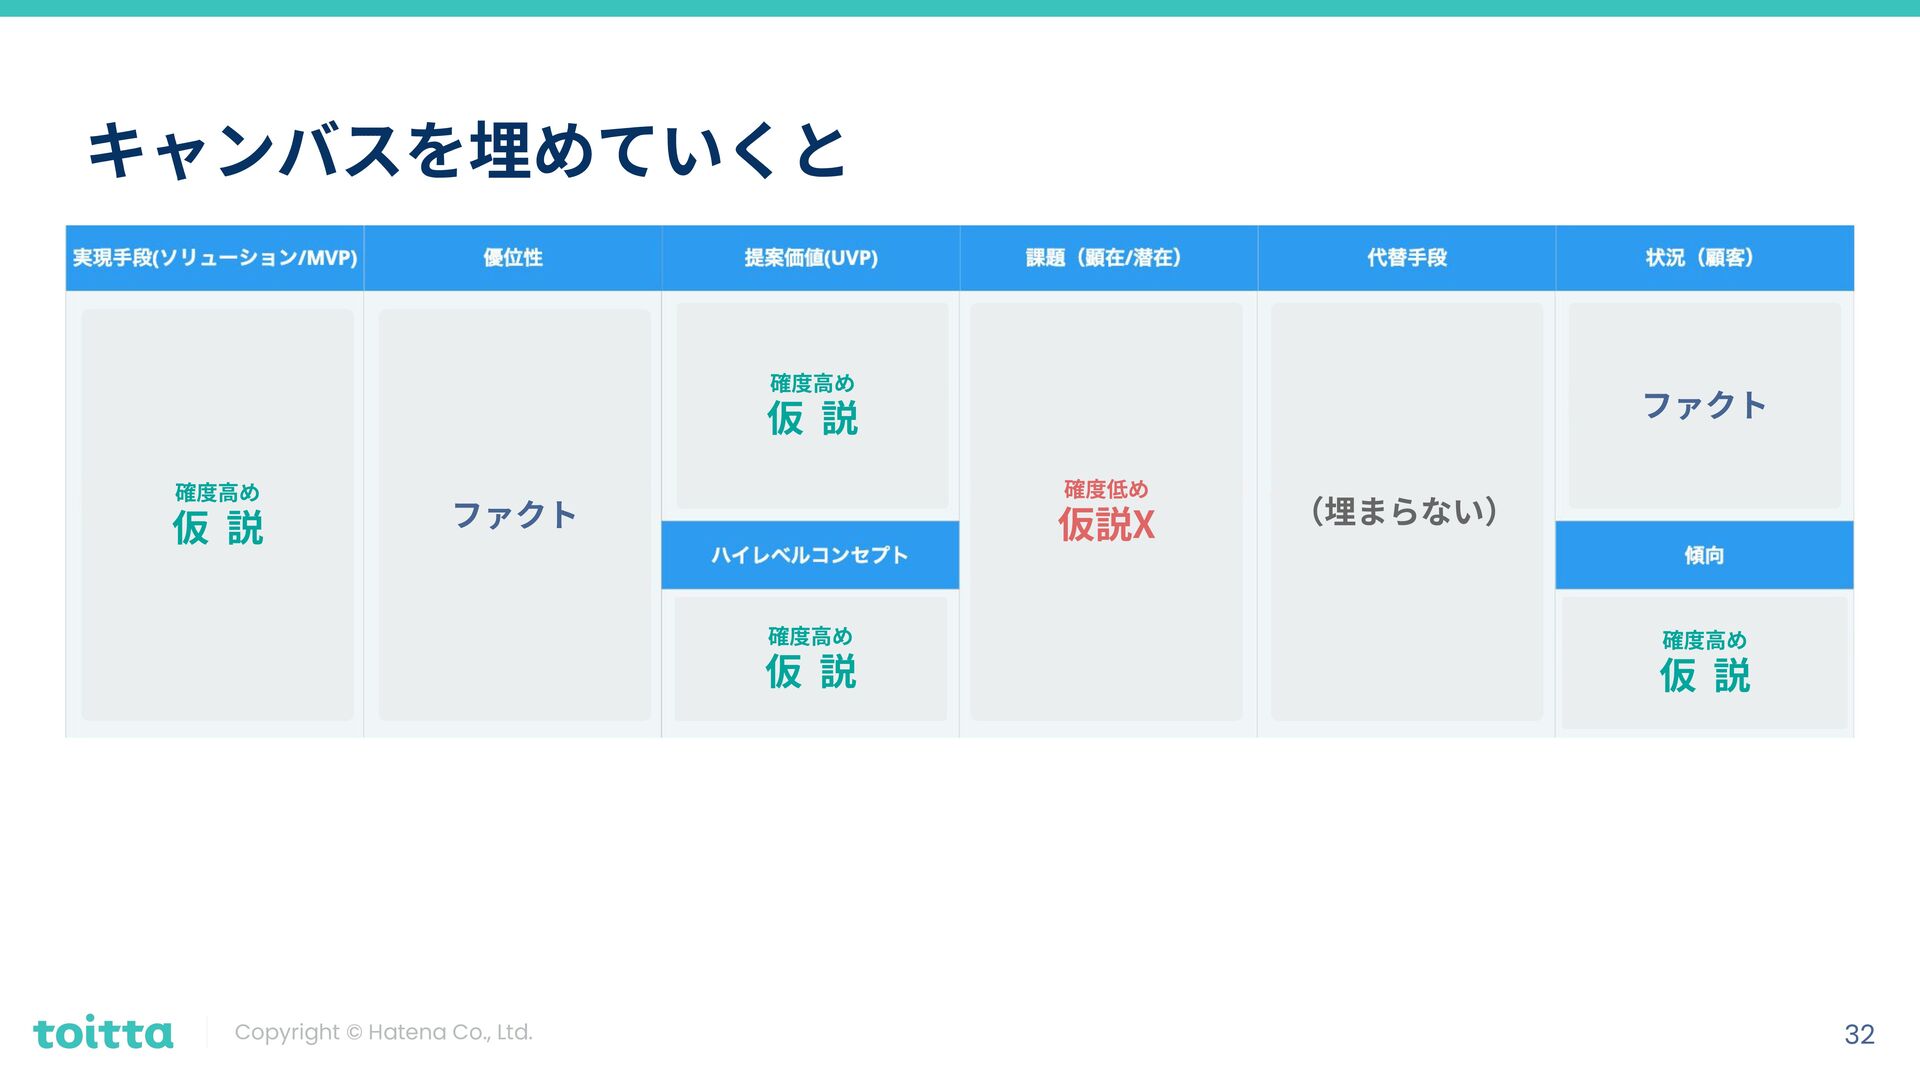Click the 仮説 card below 傾向
Screen dimensions: 1920x1080
click(x=1704, y=662)
